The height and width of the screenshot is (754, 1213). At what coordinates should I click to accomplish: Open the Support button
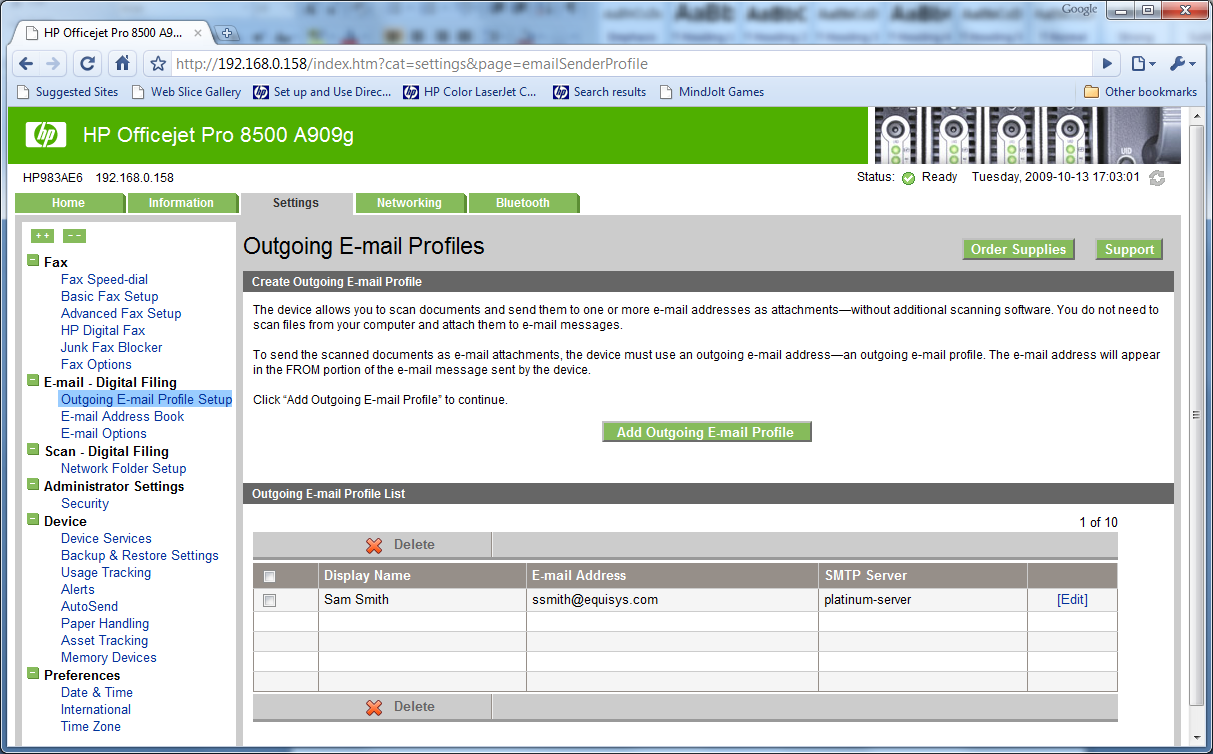tap(1129, 249)
